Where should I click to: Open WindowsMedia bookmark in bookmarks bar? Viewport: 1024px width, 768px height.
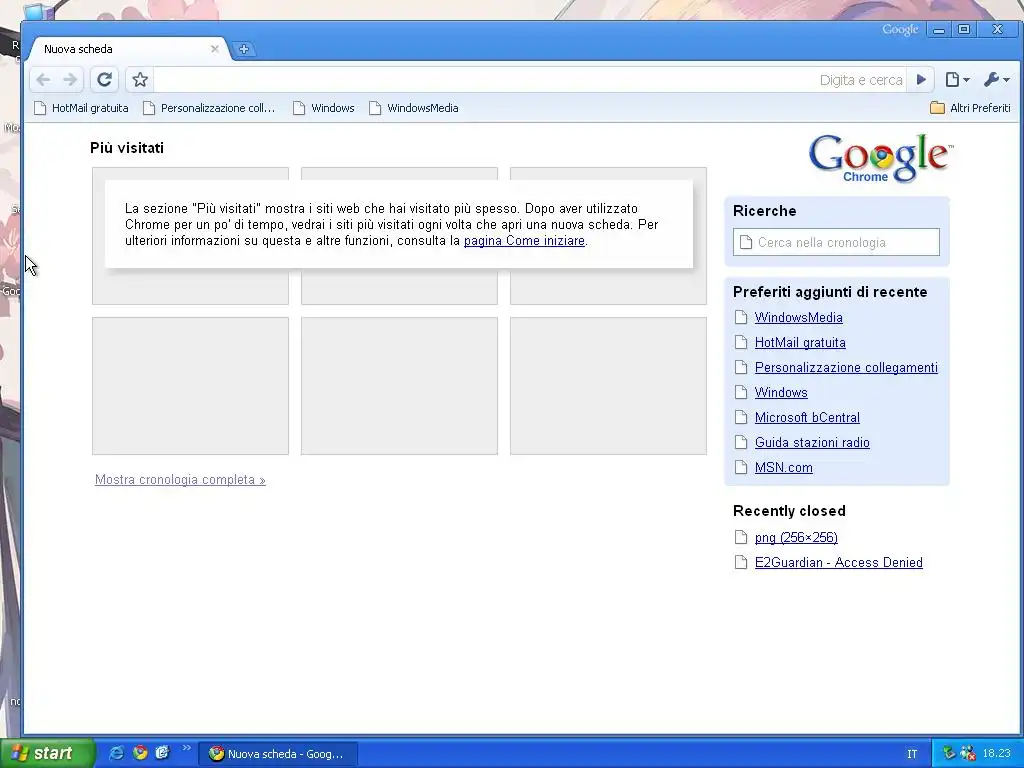(x=413, y=108)
